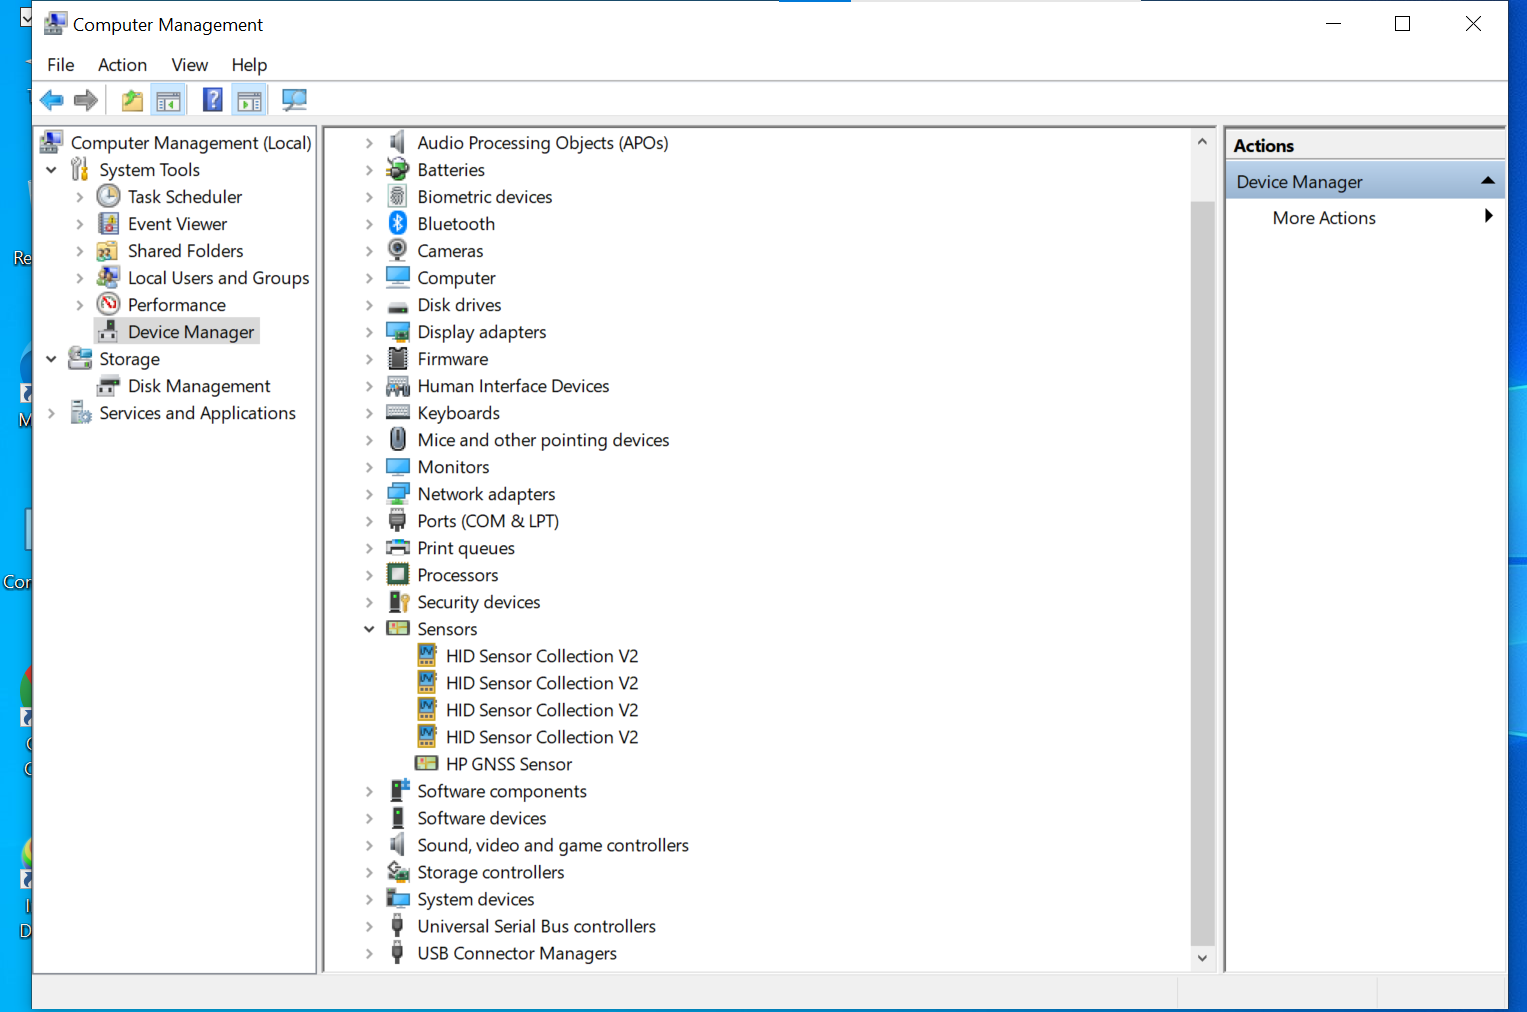
Task: Expand the Network adapters category
Action: (x=369, y=494)
